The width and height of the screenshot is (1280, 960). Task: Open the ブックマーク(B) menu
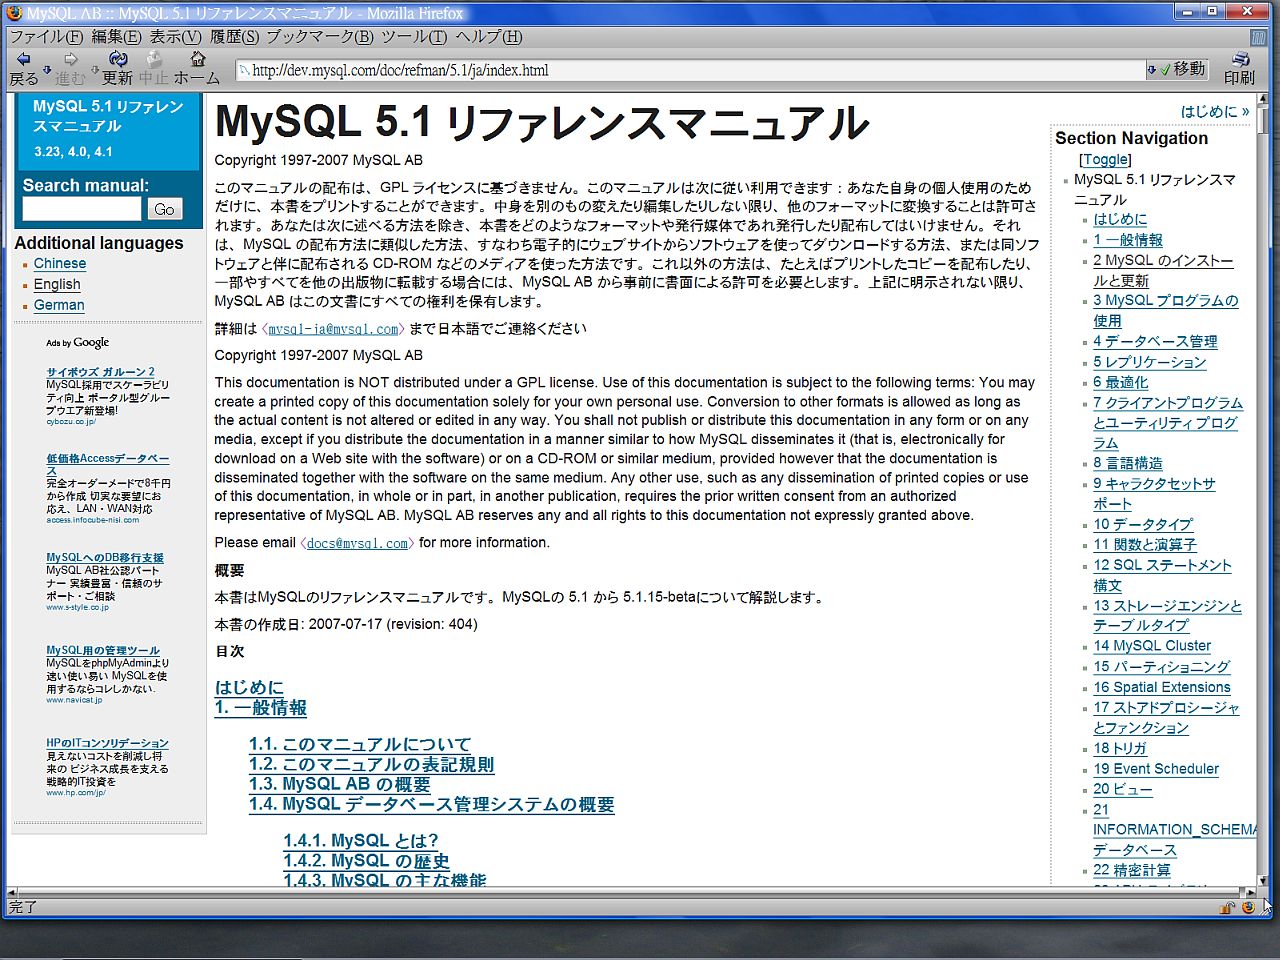[x=319, y=37]
